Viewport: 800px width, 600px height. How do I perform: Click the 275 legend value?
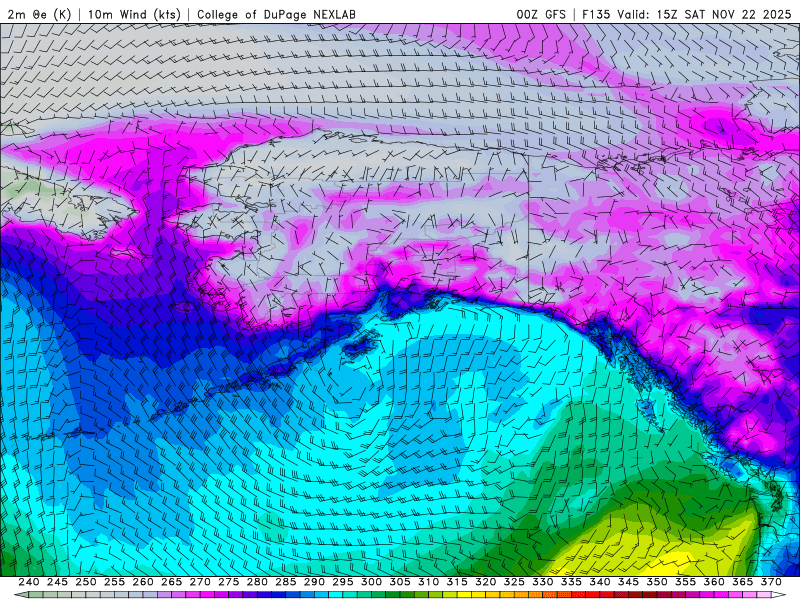229,582
